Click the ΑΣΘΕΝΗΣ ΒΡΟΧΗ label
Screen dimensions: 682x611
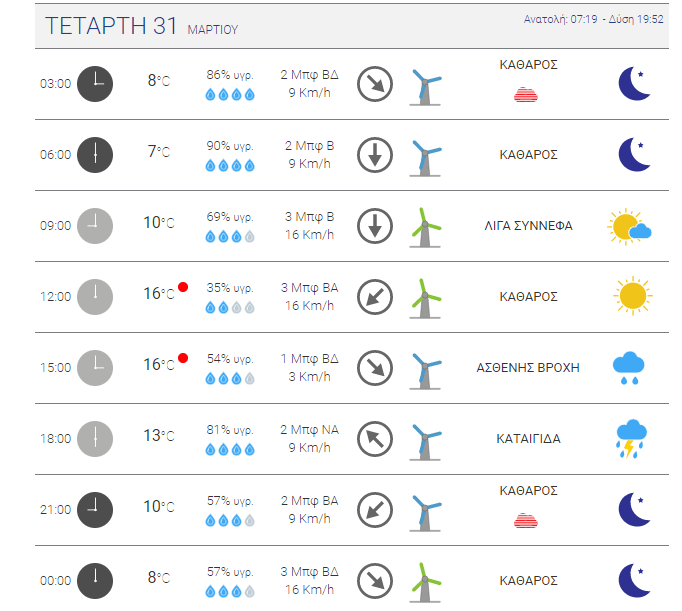pos(528,368)
